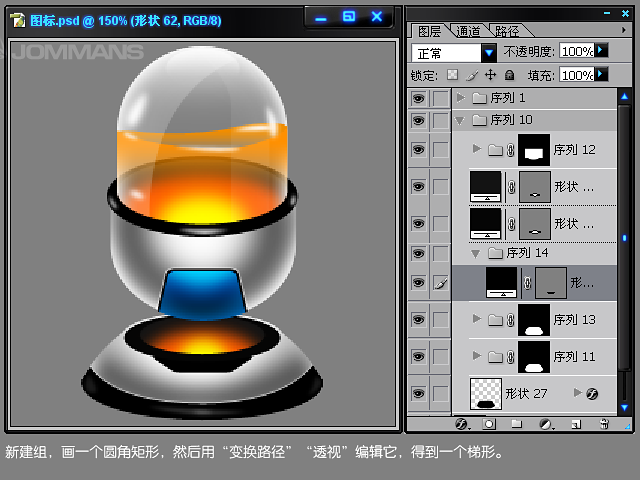The height and width of the screenshot is (480, 640).
Task: Switch to the 通道 tab
Action: pos(468,31)
